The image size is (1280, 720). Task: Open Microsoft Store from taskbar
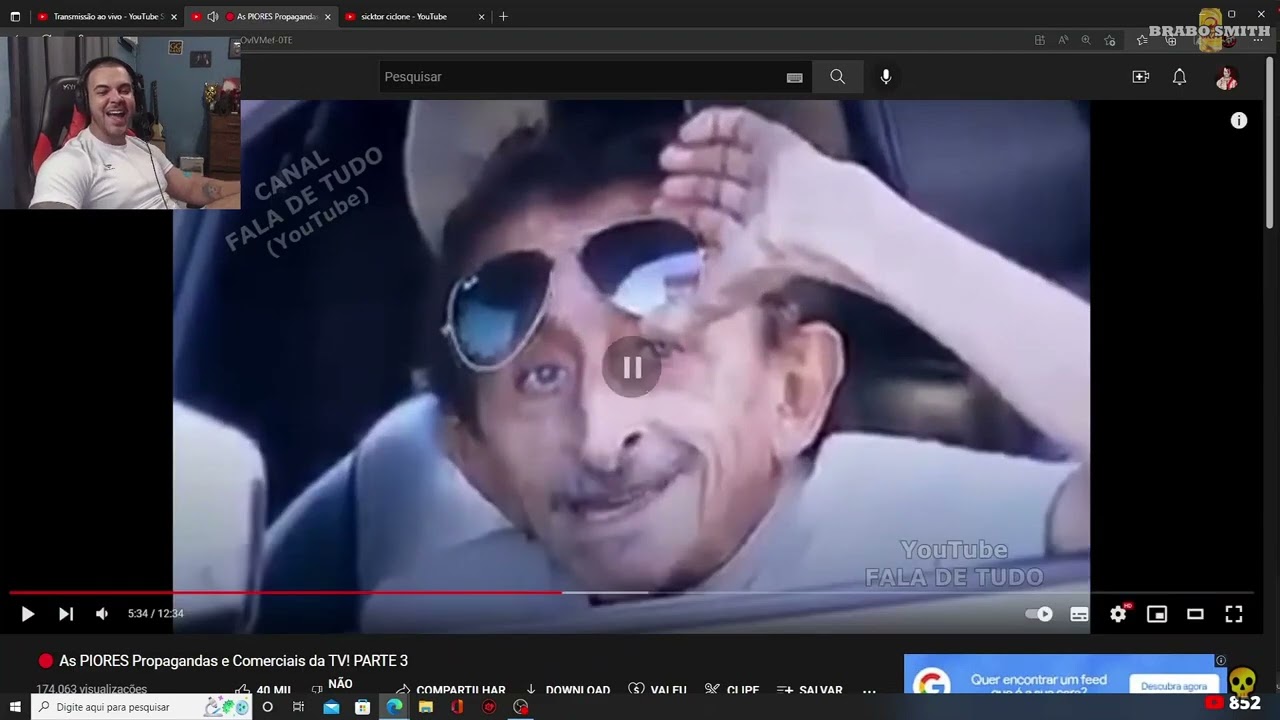coord(362,706)
